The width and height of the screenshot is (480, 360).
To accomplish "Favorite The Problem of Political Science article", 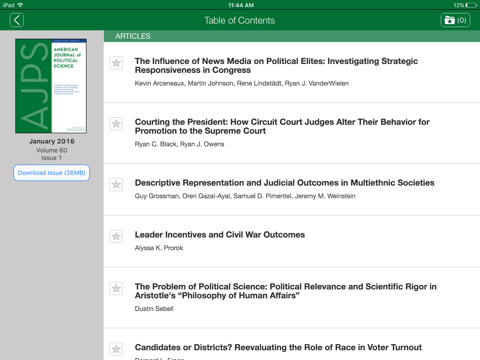I will point(116,289).
